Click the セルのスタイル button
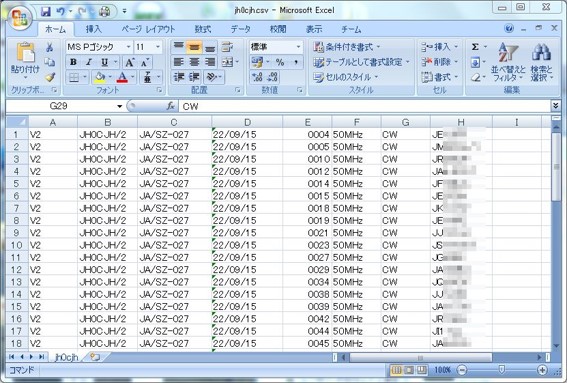The width and height of the screenshot is (567, 383). click(346, 77)
